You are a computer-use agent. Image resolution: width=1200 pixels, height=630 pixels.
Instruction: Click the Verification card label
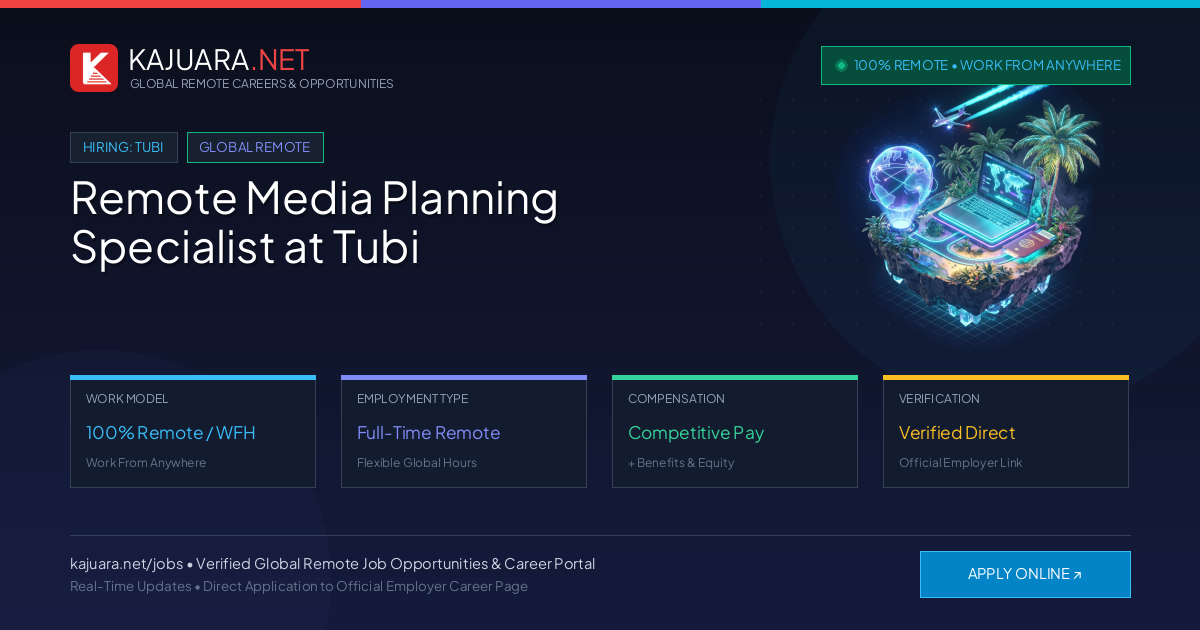[939, 399]
